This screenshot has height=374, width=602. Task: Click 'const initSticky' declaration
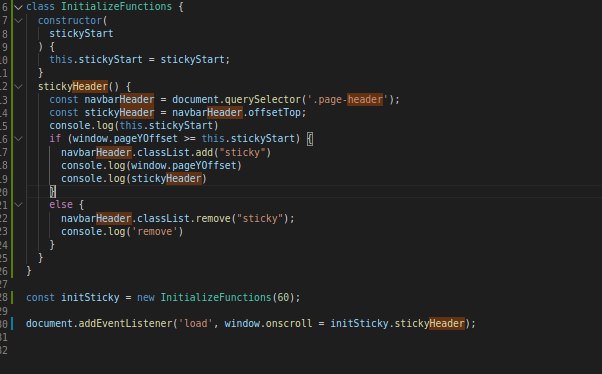click(x=73, y=298)
